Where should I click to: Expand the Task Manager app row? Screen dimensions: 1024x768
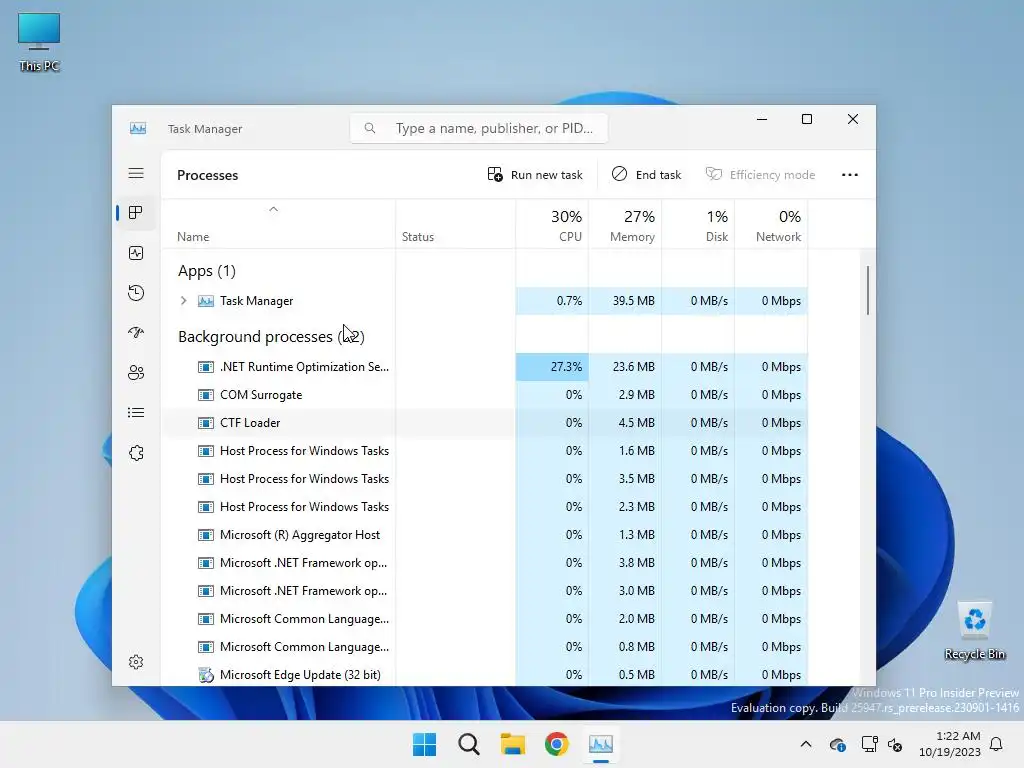point(184,301)
